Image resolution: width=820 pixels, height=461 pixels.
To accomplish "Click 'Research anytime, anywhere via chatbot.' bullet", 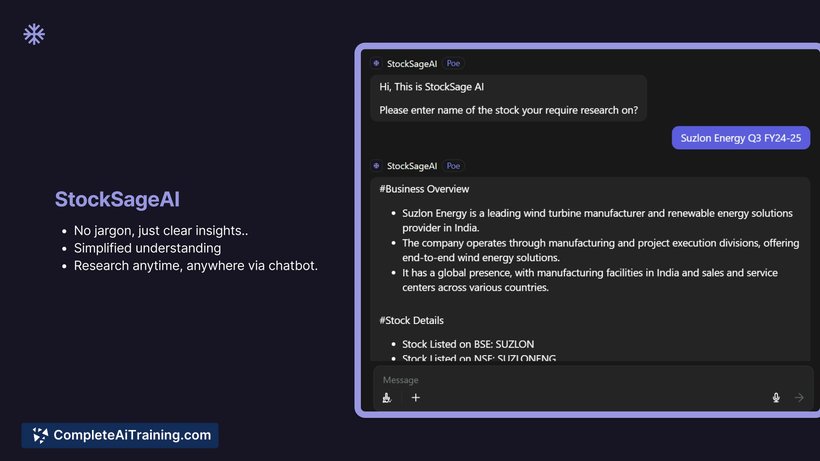I will (196, 266).
